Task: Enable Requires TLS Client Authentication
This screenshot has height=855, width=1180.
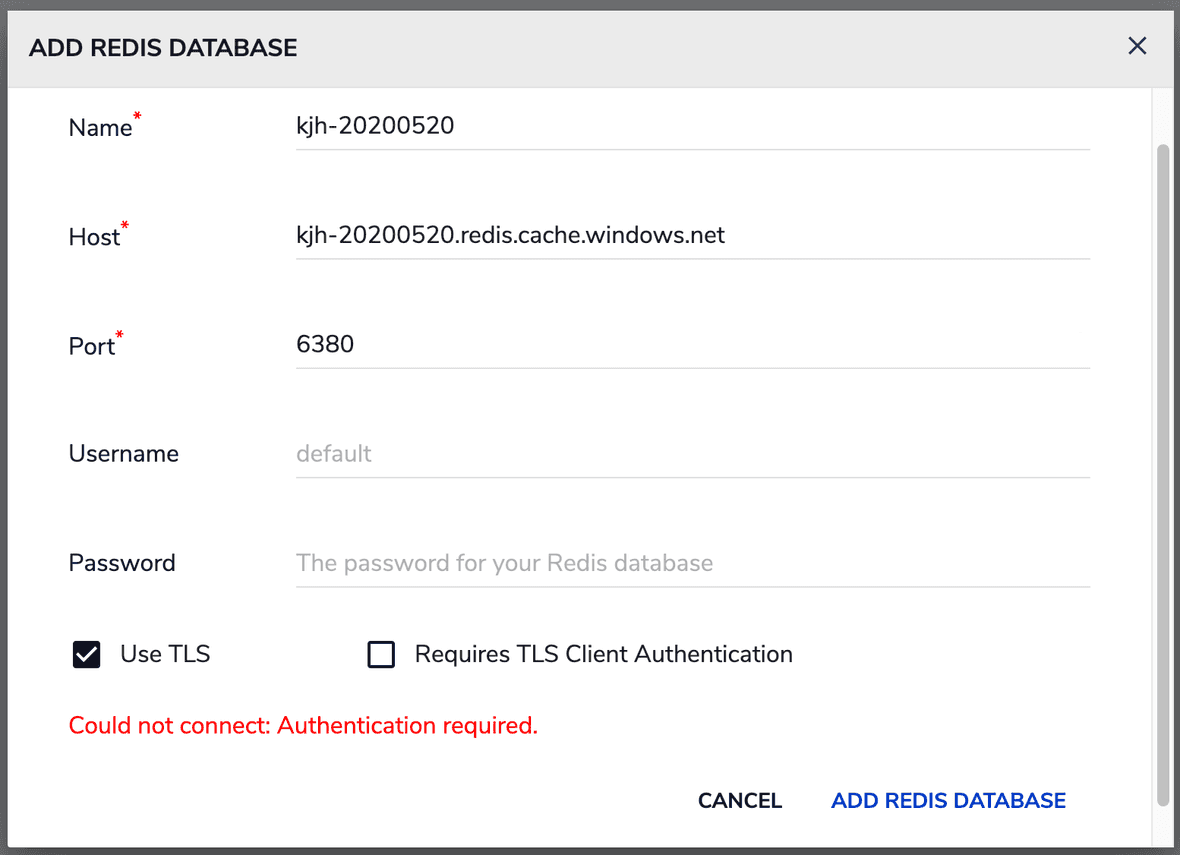Action: pos(381,653)
